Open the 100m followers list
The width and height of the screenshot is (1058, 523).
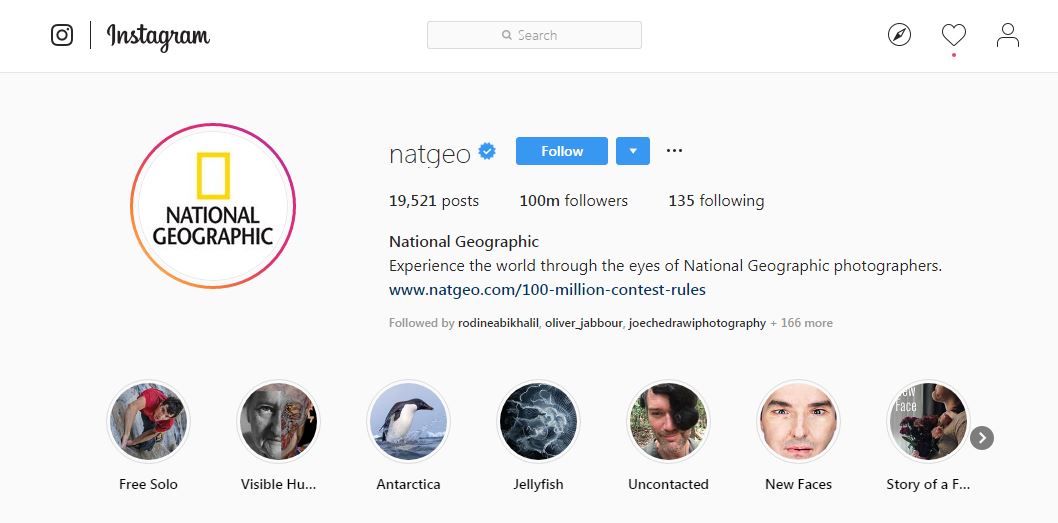574,201
